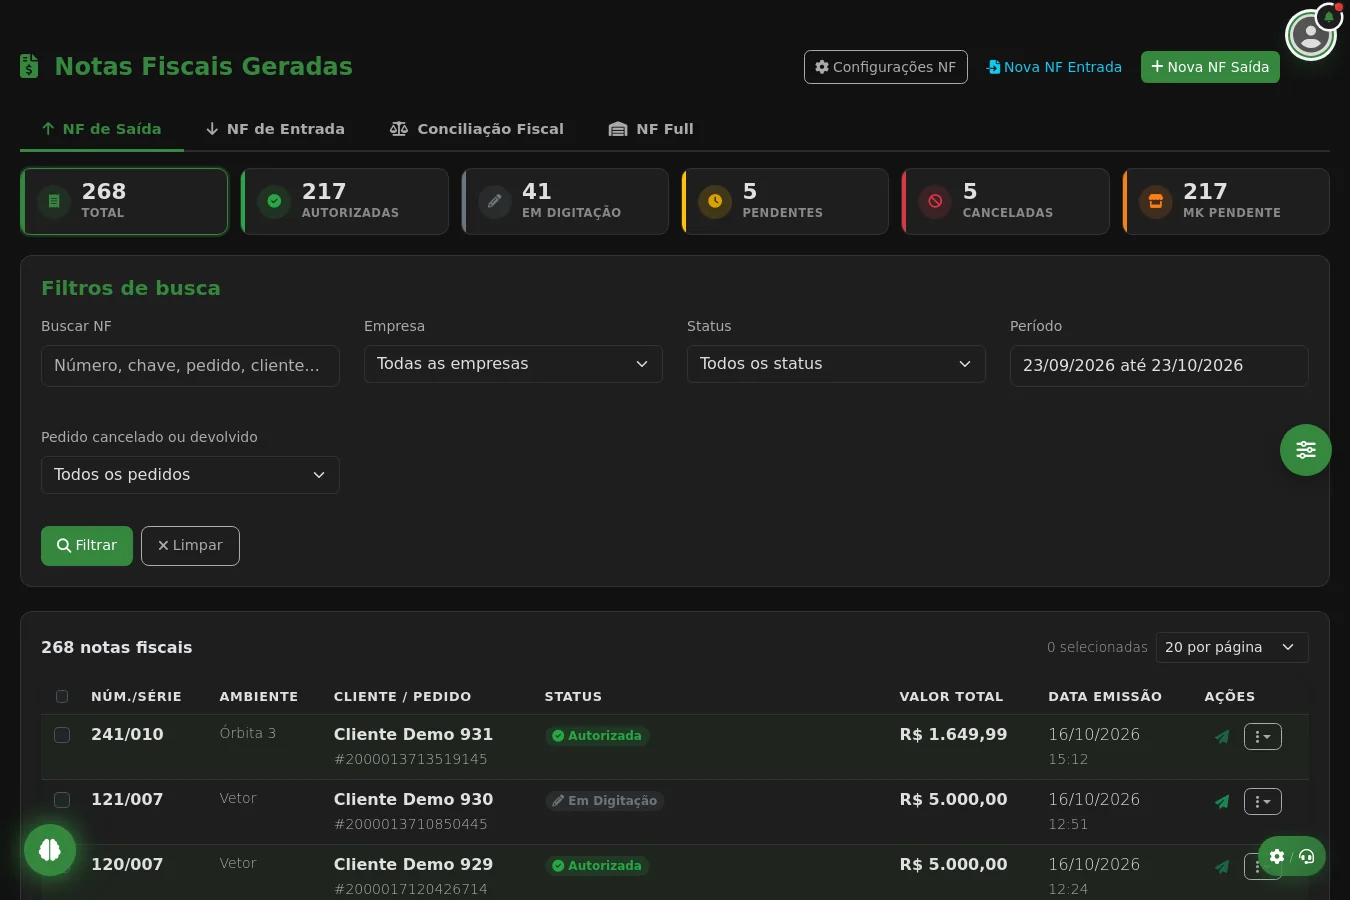The width and height of the screenshot is (1350, 900).
Task: Click the MK Pendente store stat card
Action: pos(1226,201)
